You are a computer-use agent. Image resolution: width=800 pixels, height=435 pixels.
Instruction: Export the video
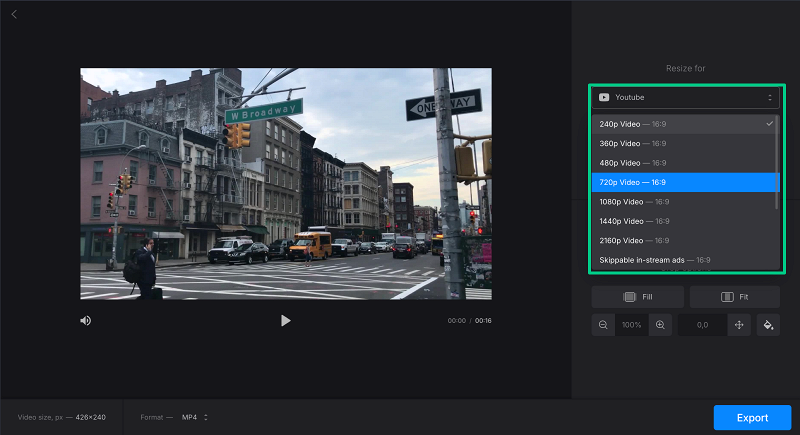click(752, 418)
